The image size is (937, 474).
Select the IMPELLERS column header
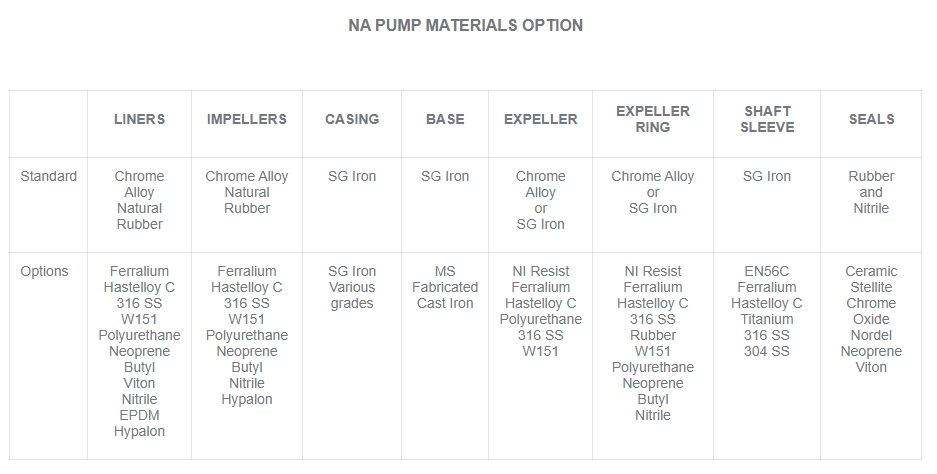[x=247, y=119]
